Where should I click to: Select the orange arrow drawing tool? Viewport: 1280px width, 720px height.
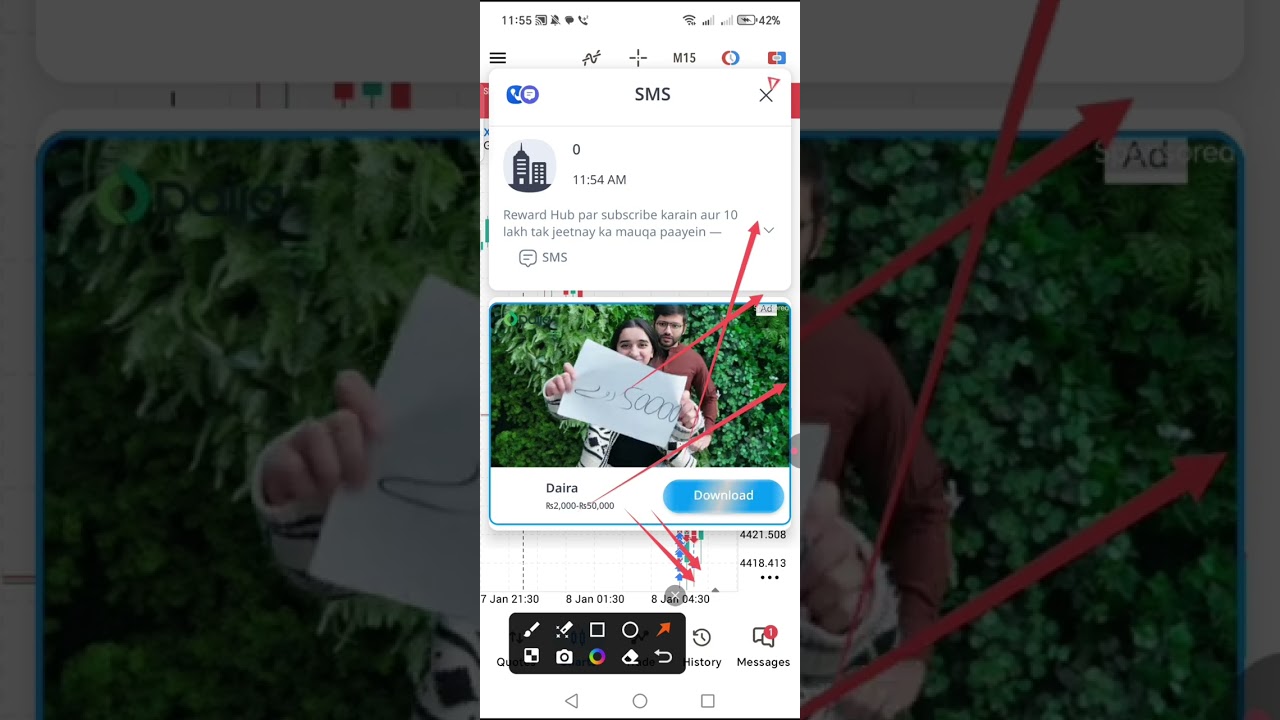663,629
